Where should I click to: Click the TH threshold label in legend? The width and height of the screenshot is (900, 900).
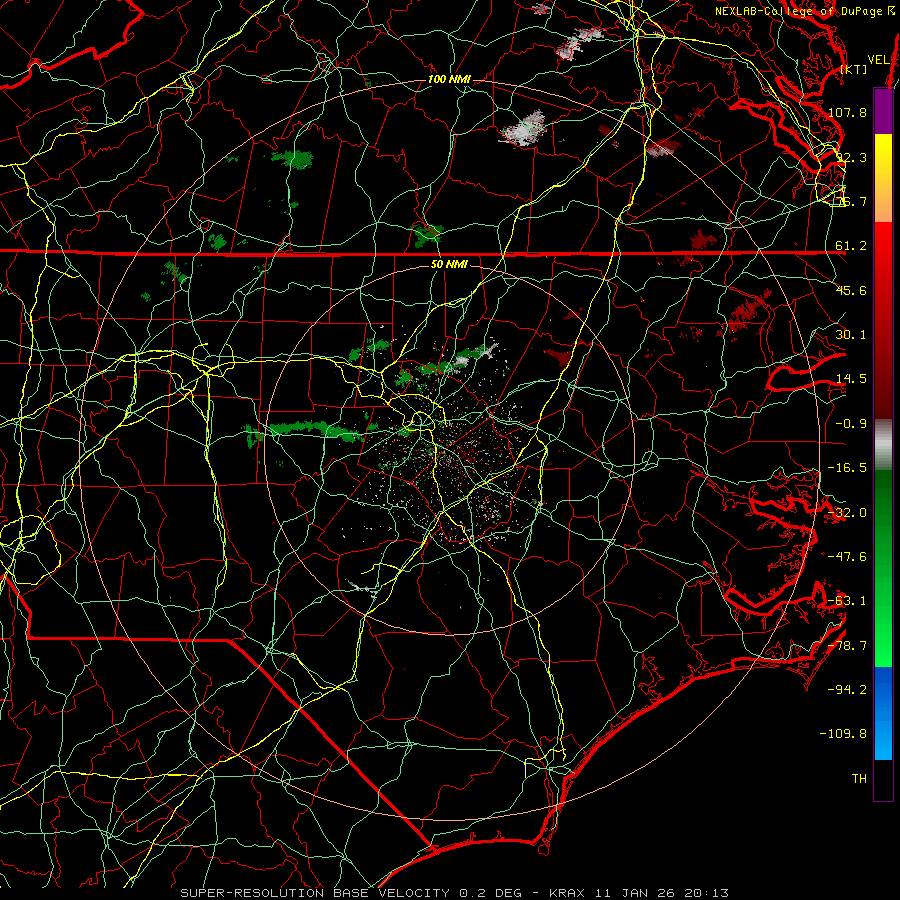coord(859,779)
